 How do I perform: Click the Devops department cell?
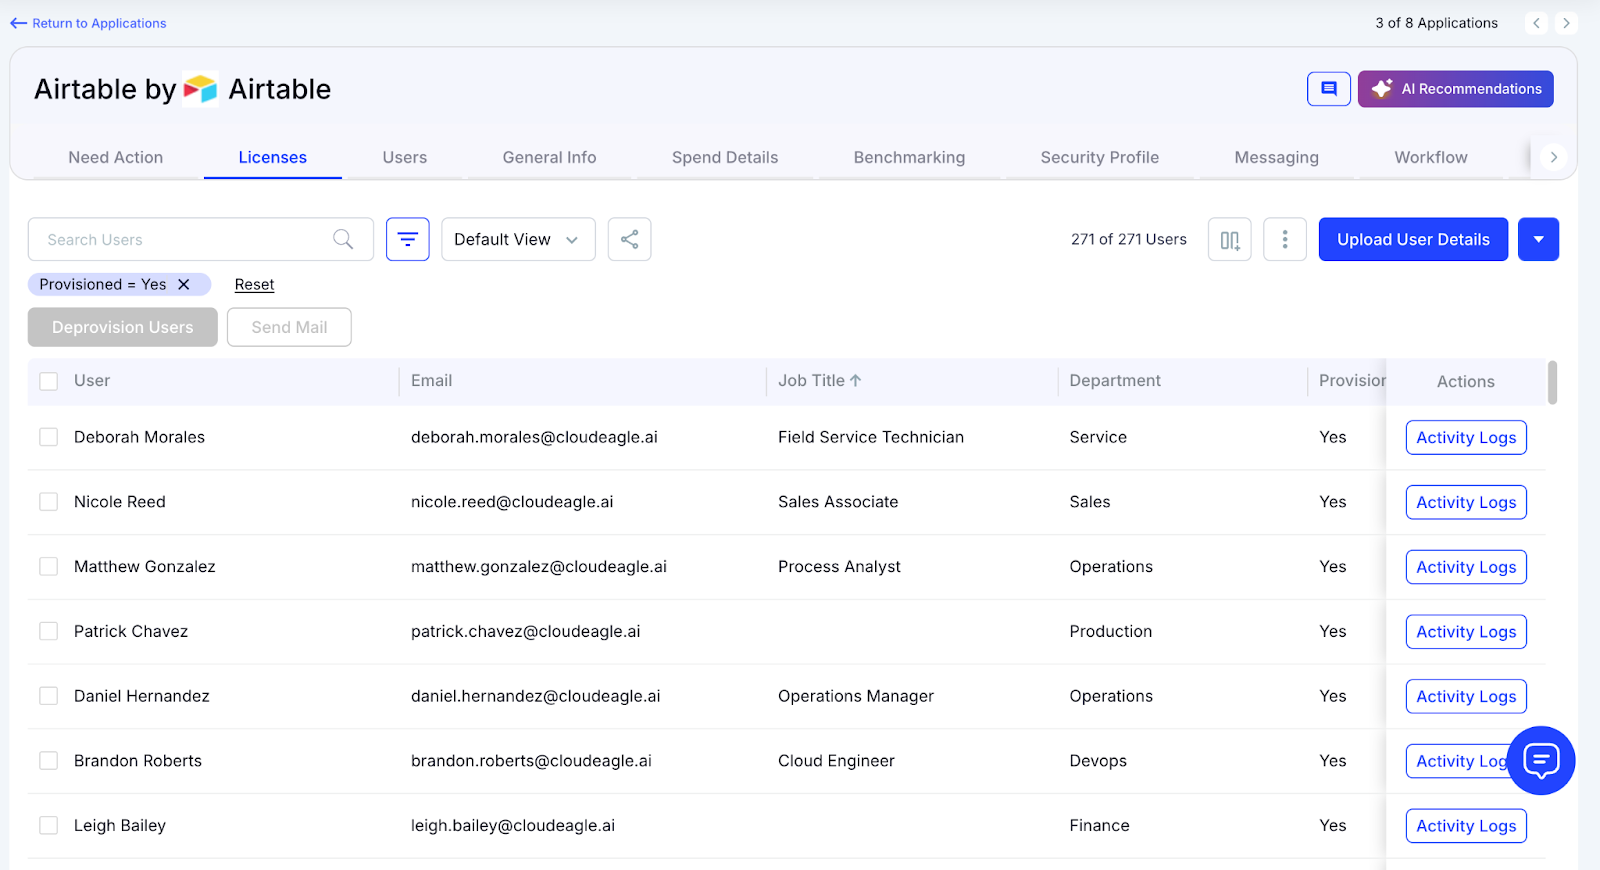coord(1098,761)
